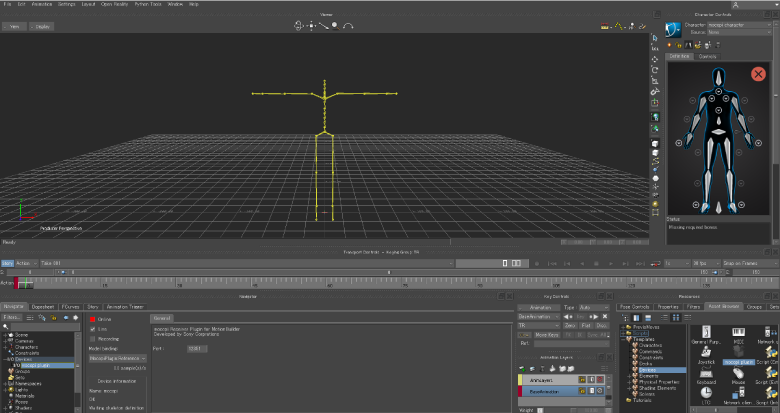Click the red BaseAnimation layer color swatch
This screenshot has height=413, width=780.
pyautogui.click(x=521, y=392)
